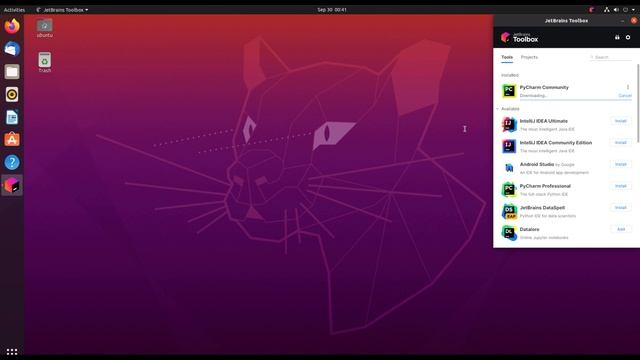This screenshot has width=640, height=360.
Task: Open the JetBrains Toolbox app menu in the top bar
Action: pos(62,9)
